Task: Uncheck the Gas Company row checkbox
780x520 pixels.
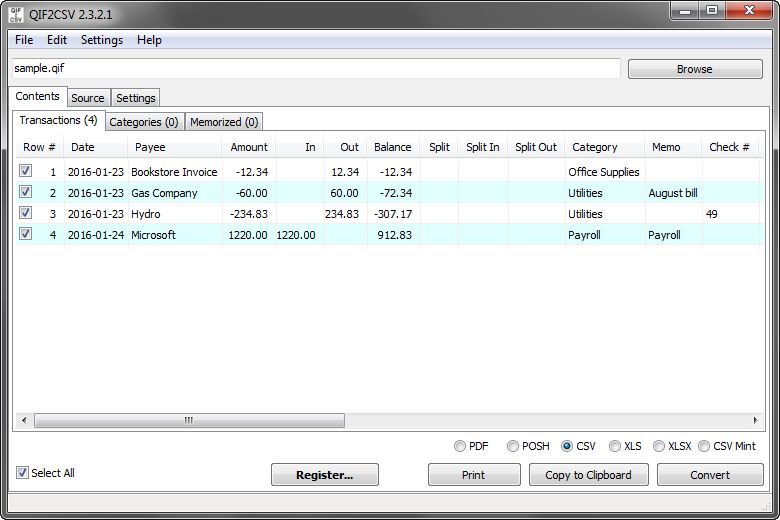Action: pos(25,192)
